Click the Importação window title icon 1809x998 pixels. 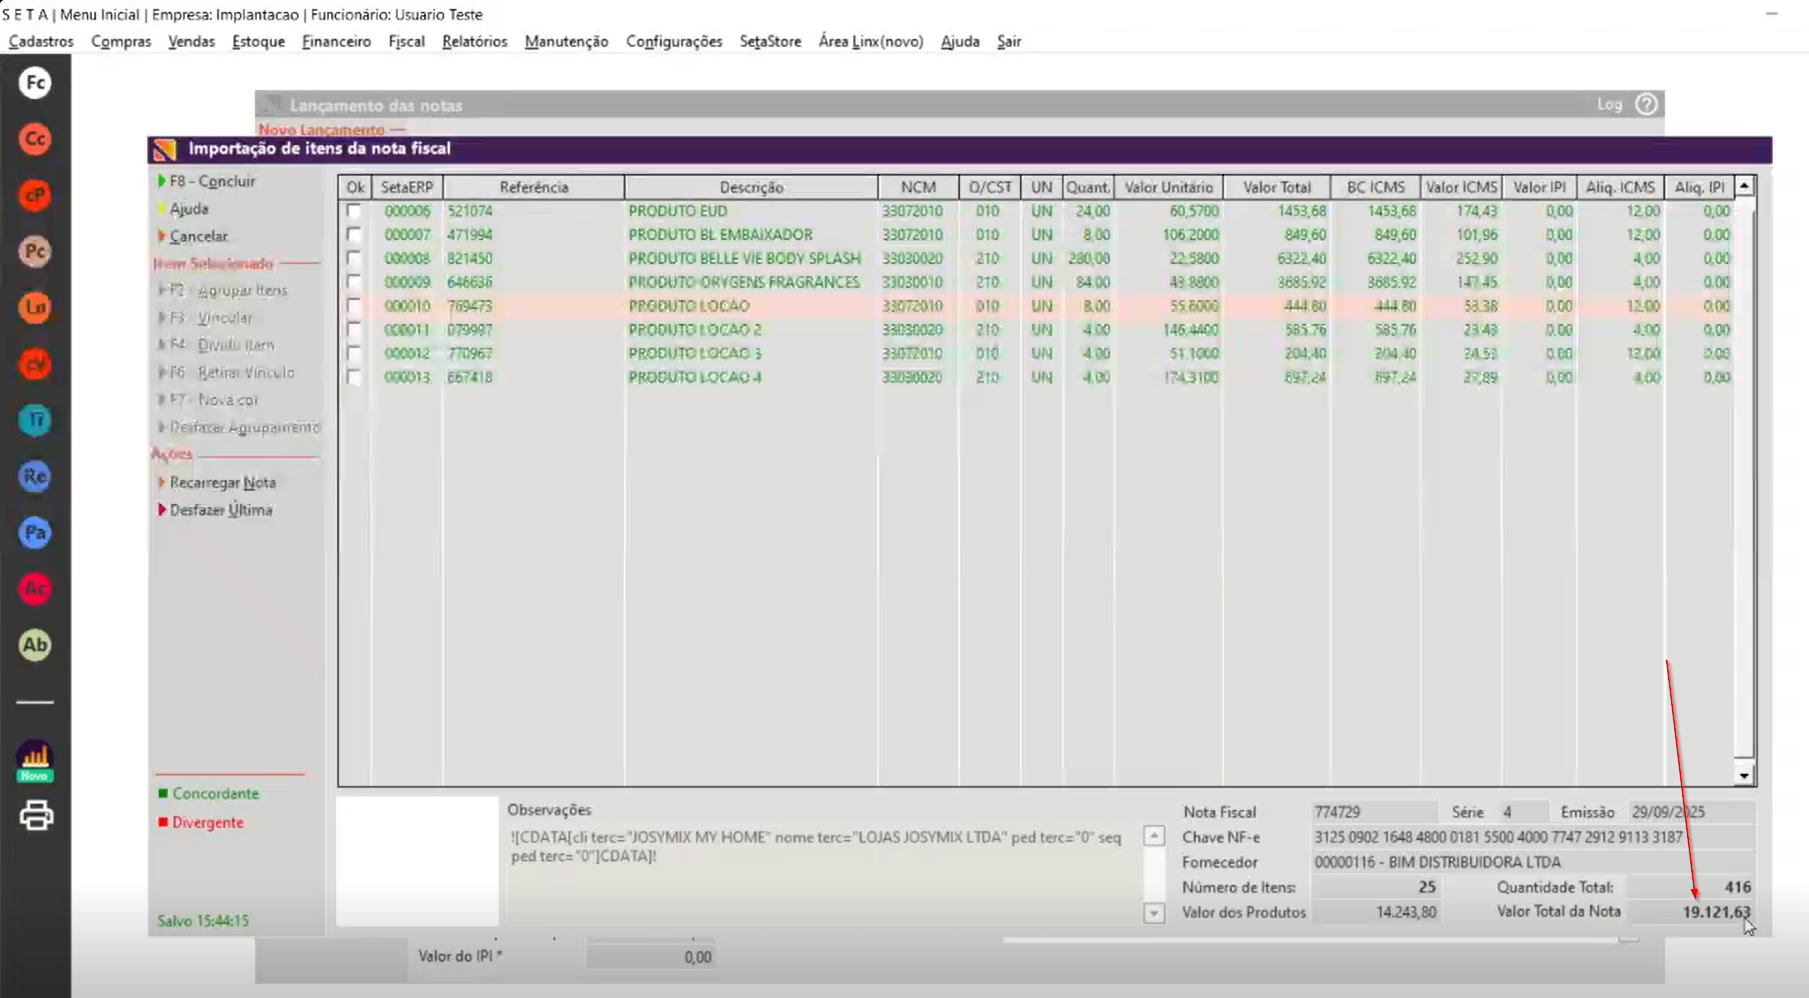point(164,150)
